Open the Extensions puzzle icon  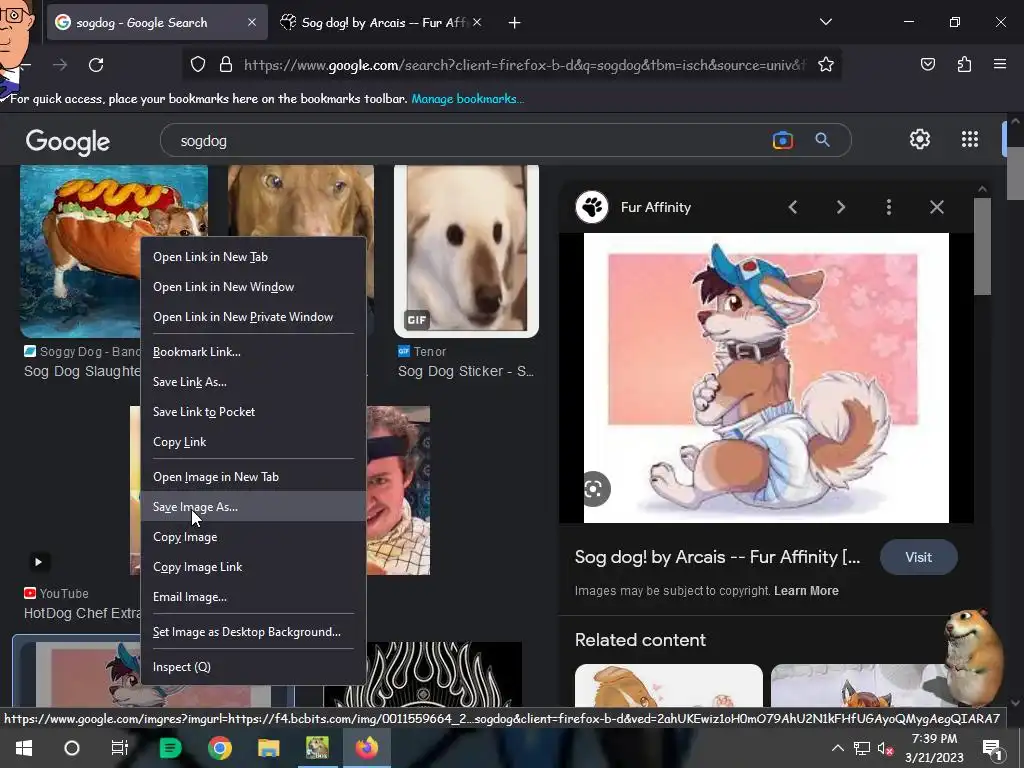coord(964,64)
